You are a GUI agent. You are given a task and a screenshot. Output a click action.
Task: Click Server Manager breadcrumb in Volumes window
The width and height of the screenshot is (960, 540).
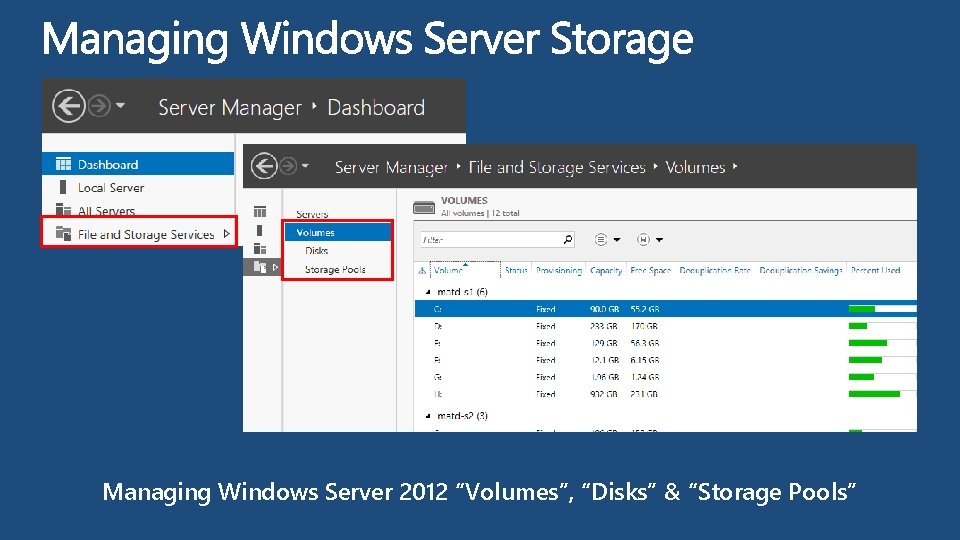coord(391,167)
